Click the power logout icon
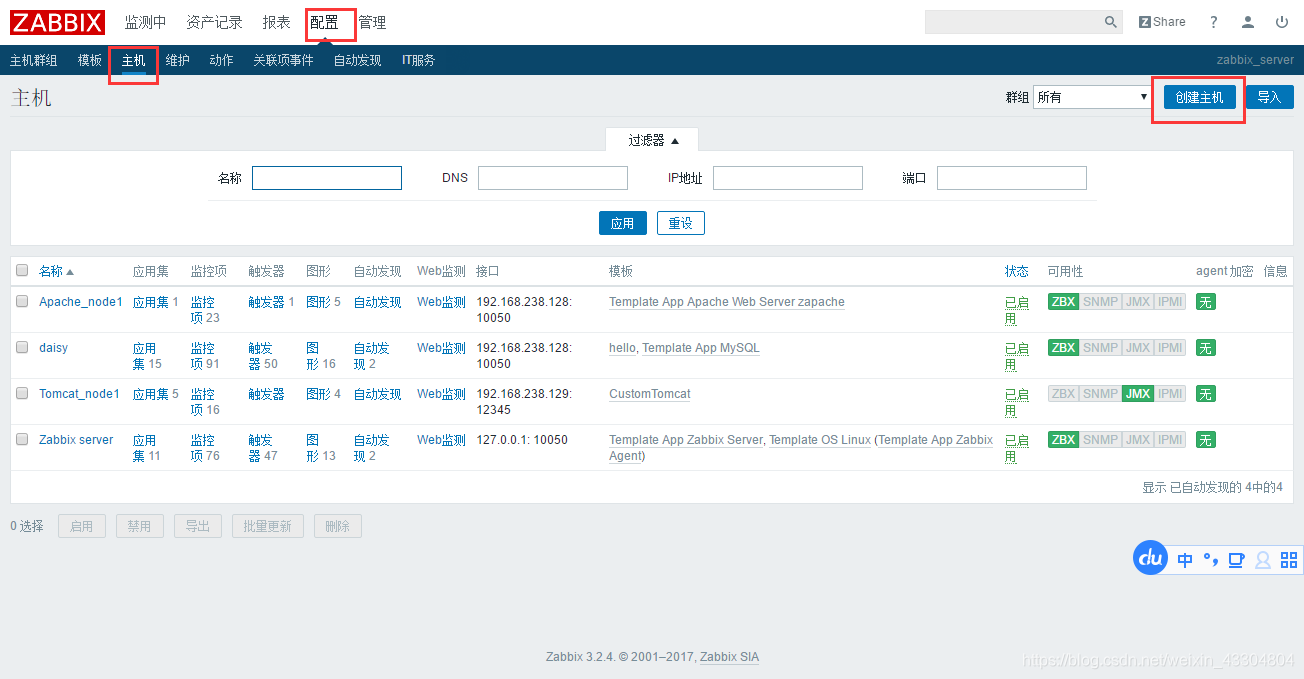 [x=1282, y=22]
